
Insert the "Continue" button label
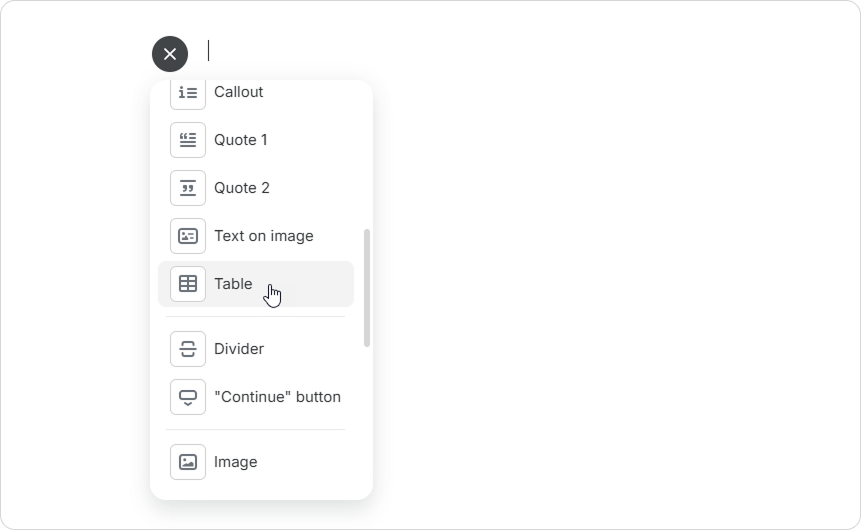pos(277,397)
